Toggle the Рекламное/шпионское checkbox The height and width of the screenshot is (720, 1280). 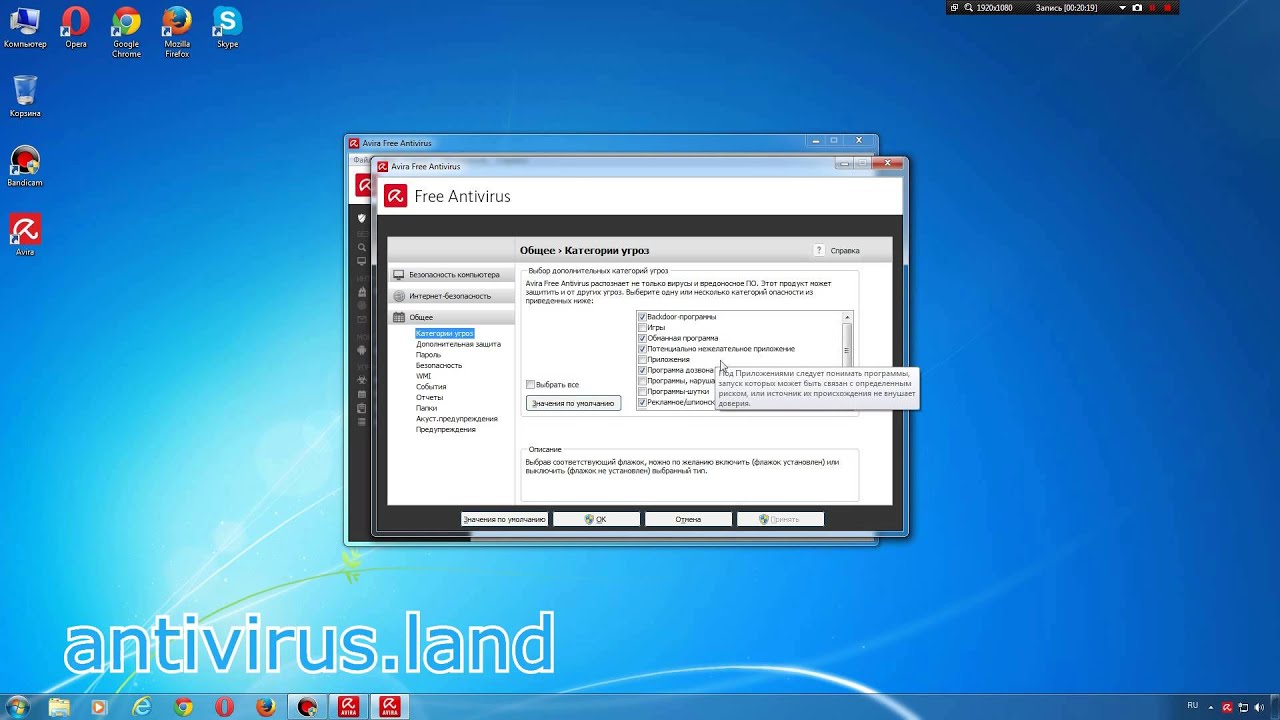(x=642, y=402)
